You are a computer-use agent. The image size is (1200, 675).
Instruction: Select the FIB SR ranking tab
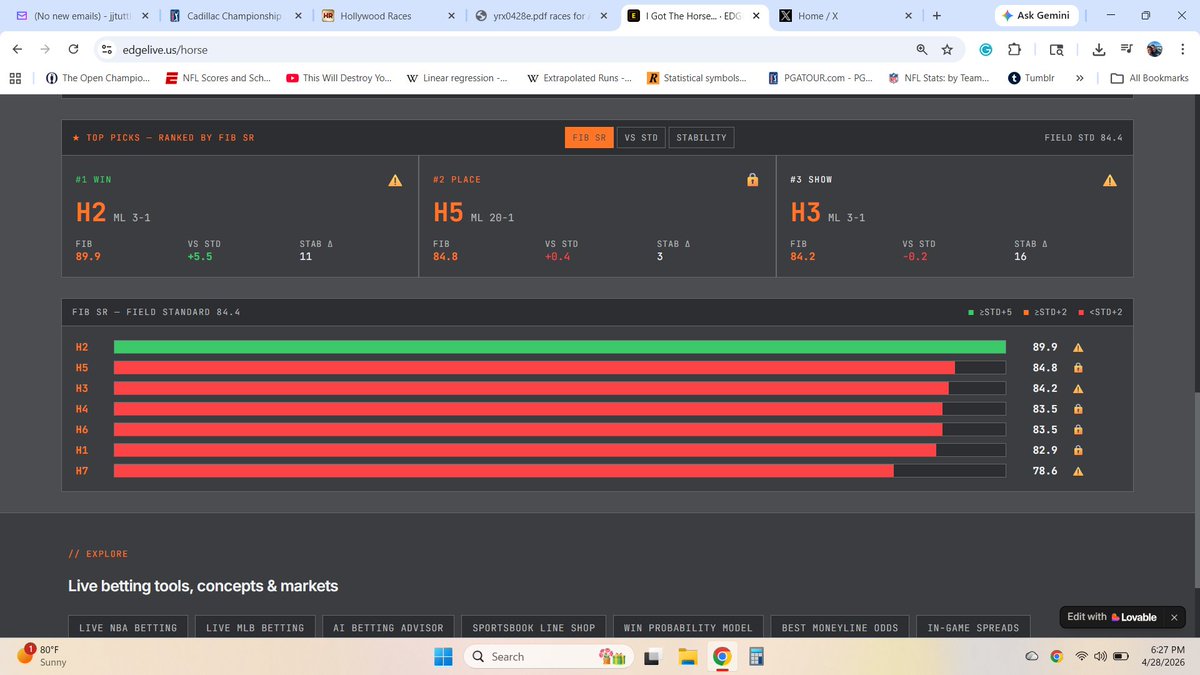(x=590, y=137)
